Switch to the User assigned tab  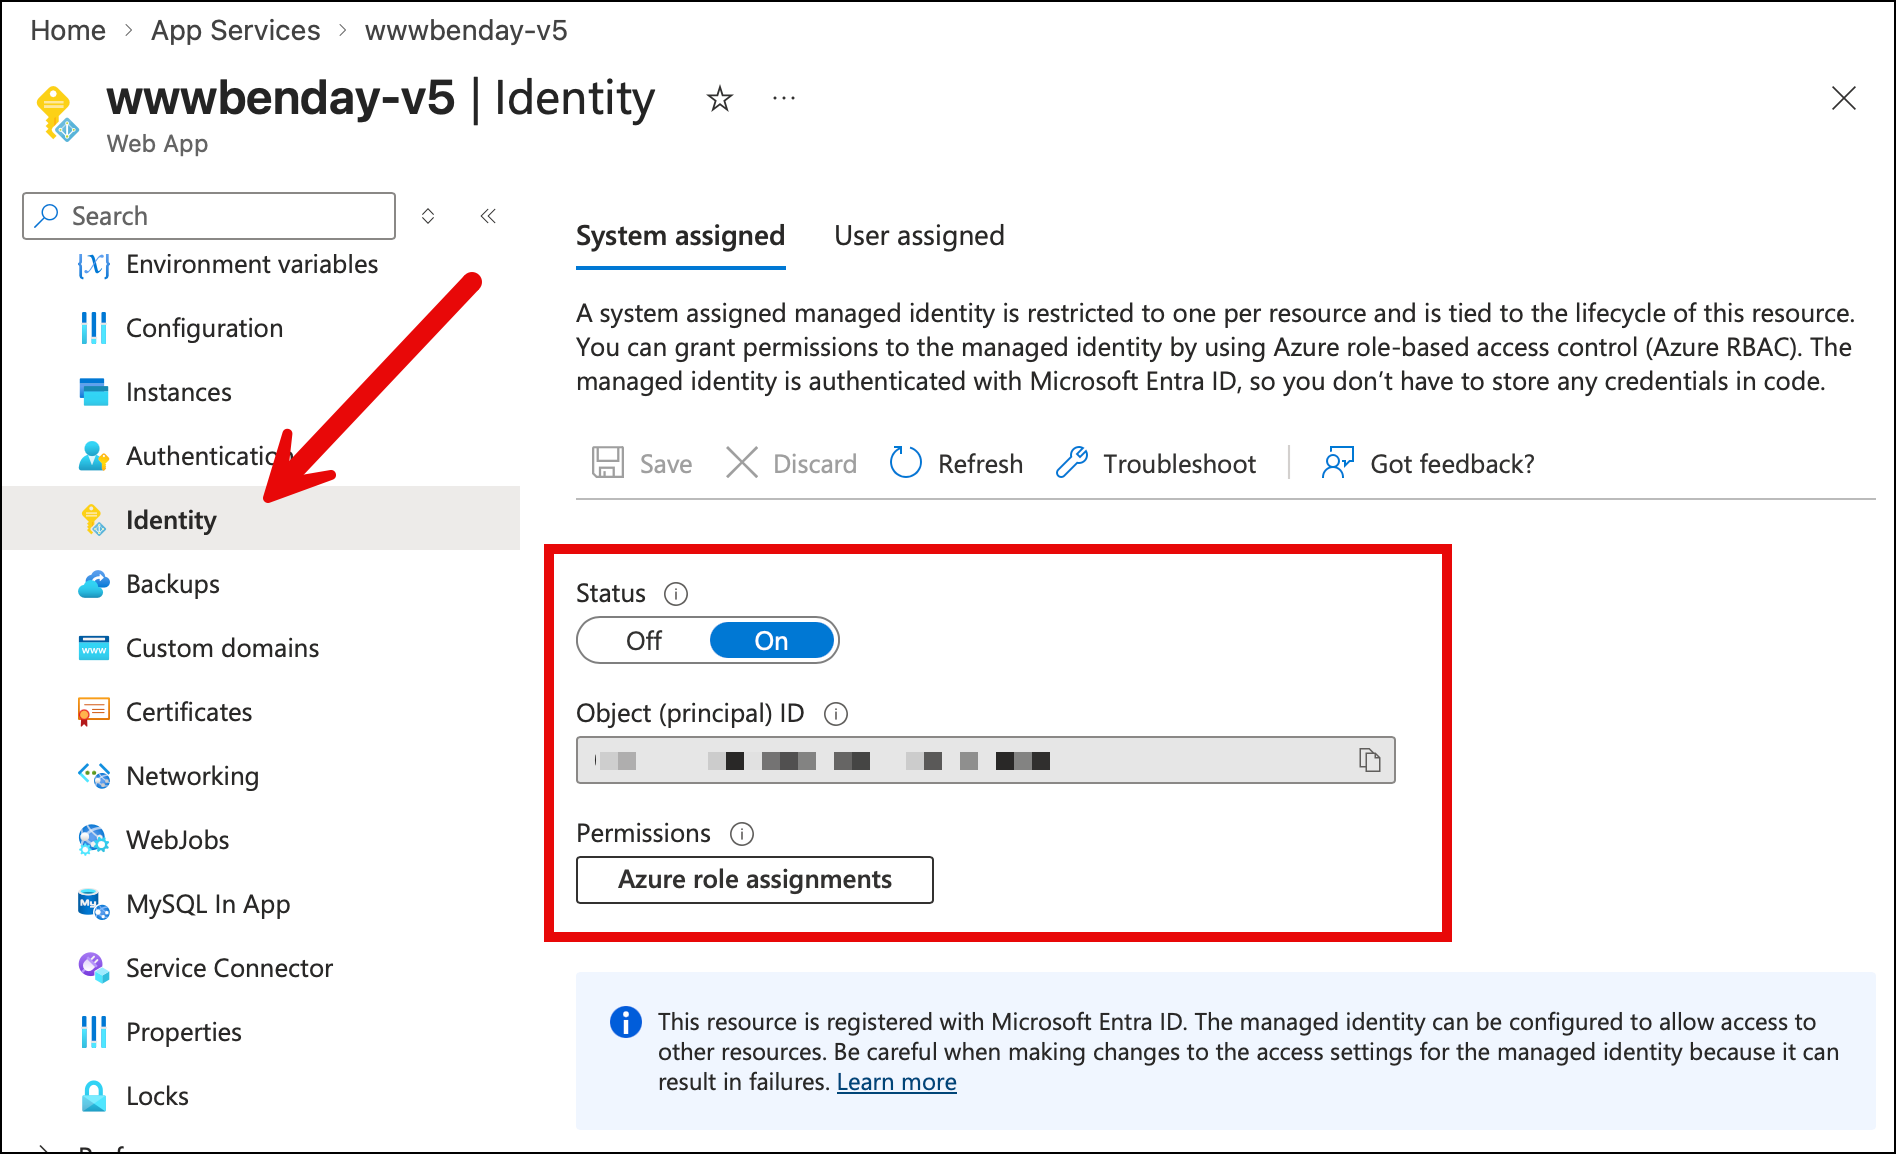pos(919,236)
